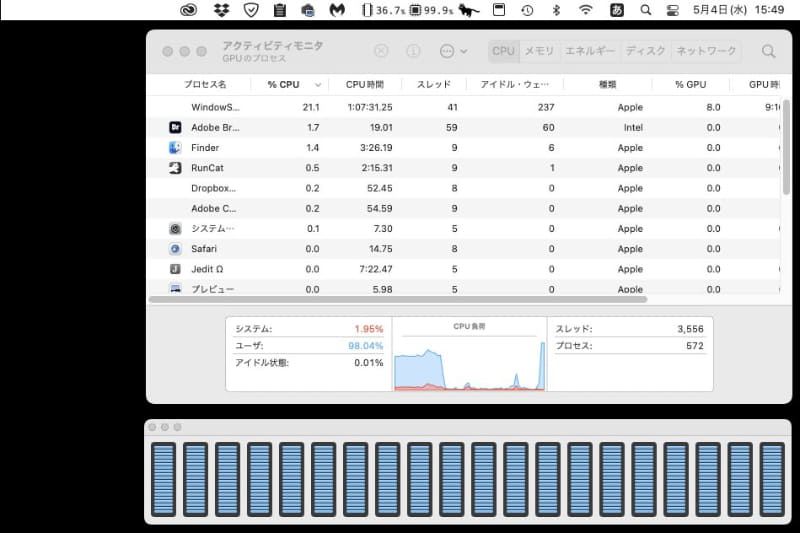Open Control Center
The height and width of the screenshot is (533, 800).
tap(673, 10)
